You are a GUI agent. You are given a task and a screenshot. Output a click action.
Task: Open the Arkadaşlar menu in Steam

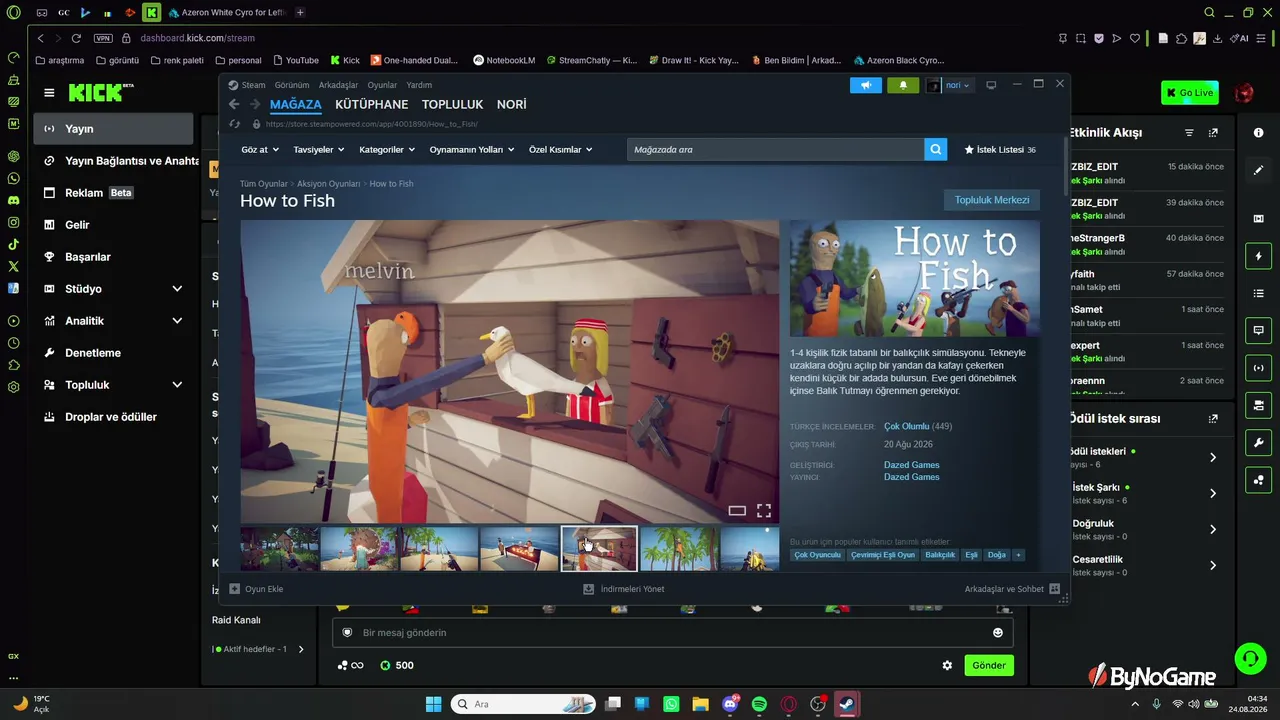coord(338,85)
